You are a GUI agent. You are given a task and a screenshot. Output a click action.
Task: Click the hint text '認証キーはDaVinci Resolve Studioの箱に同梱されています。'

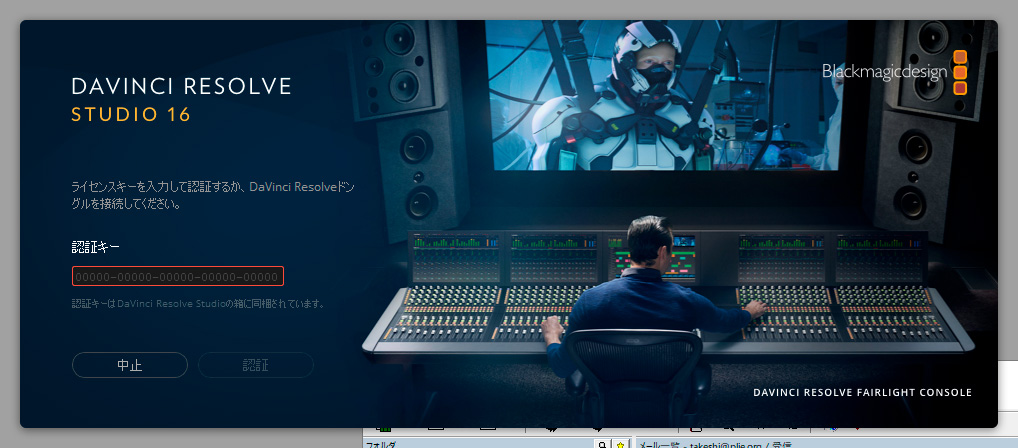pos(198,303)
